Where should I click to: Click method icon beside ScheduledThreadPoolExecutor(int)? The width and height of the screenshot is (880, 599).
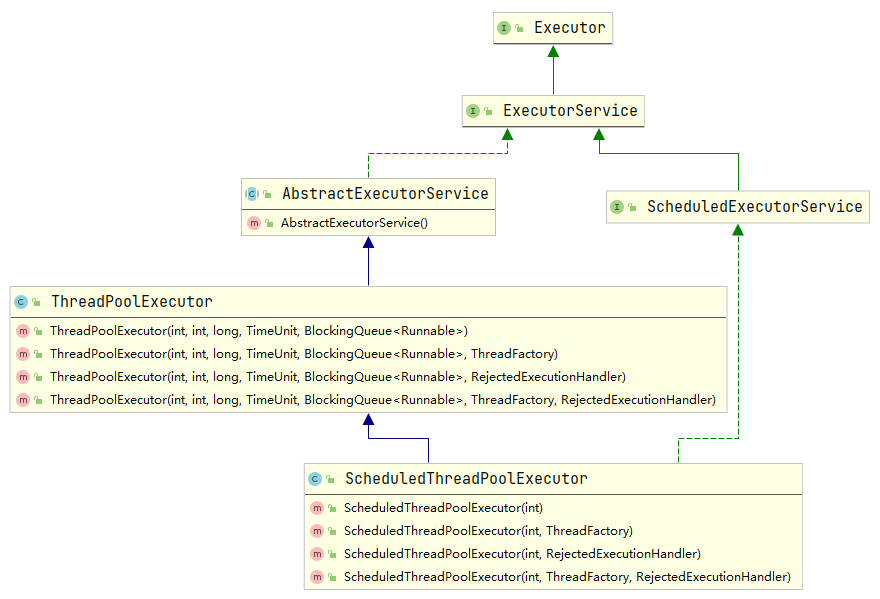click(317, 508)
